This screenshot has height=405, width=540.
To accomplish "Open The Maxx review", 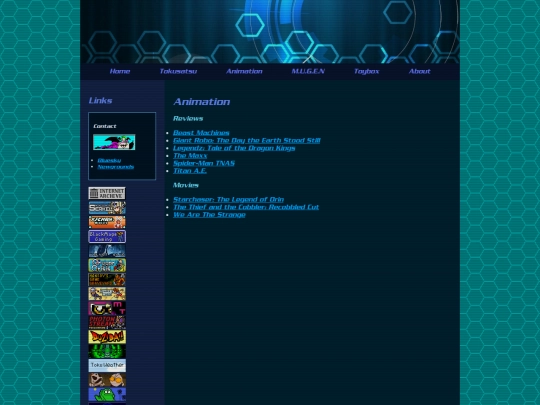I will 190,156.
